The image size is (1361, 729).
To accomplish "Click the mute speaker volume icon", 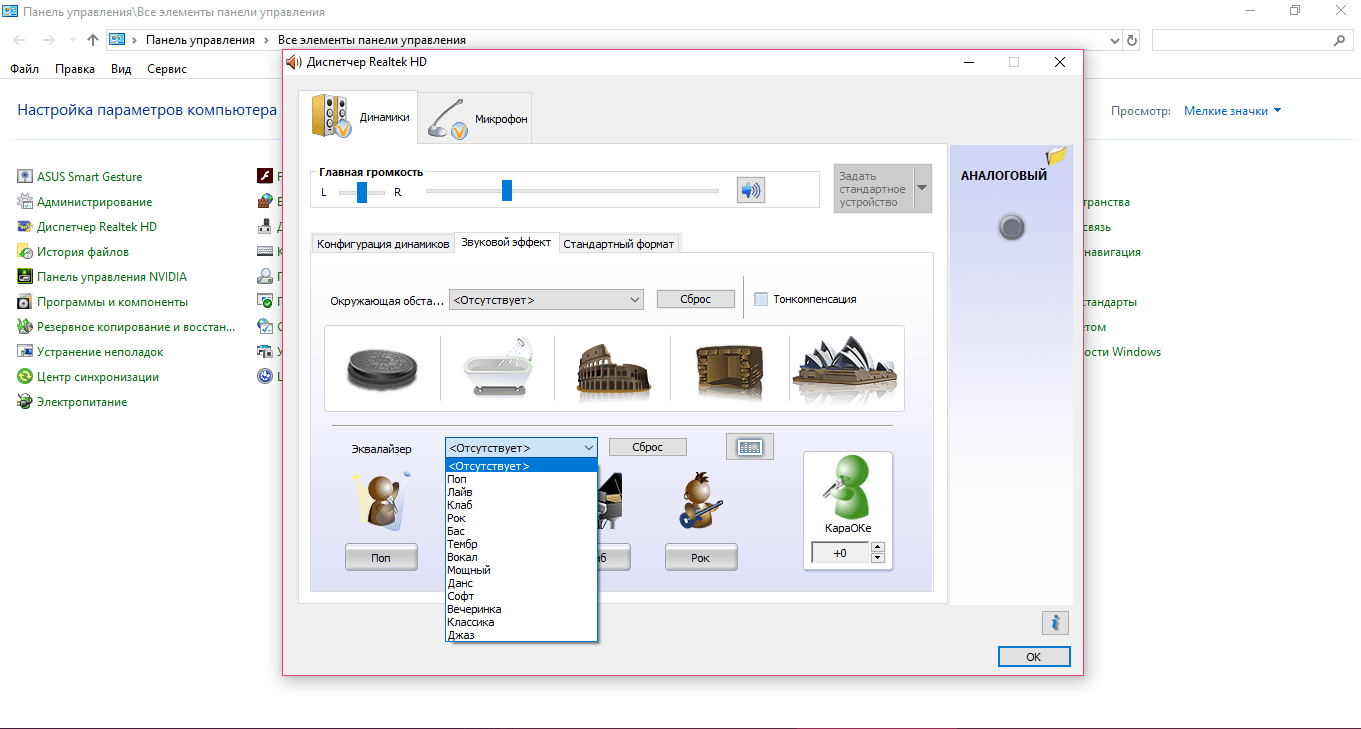I will click(x=751, y=190).
